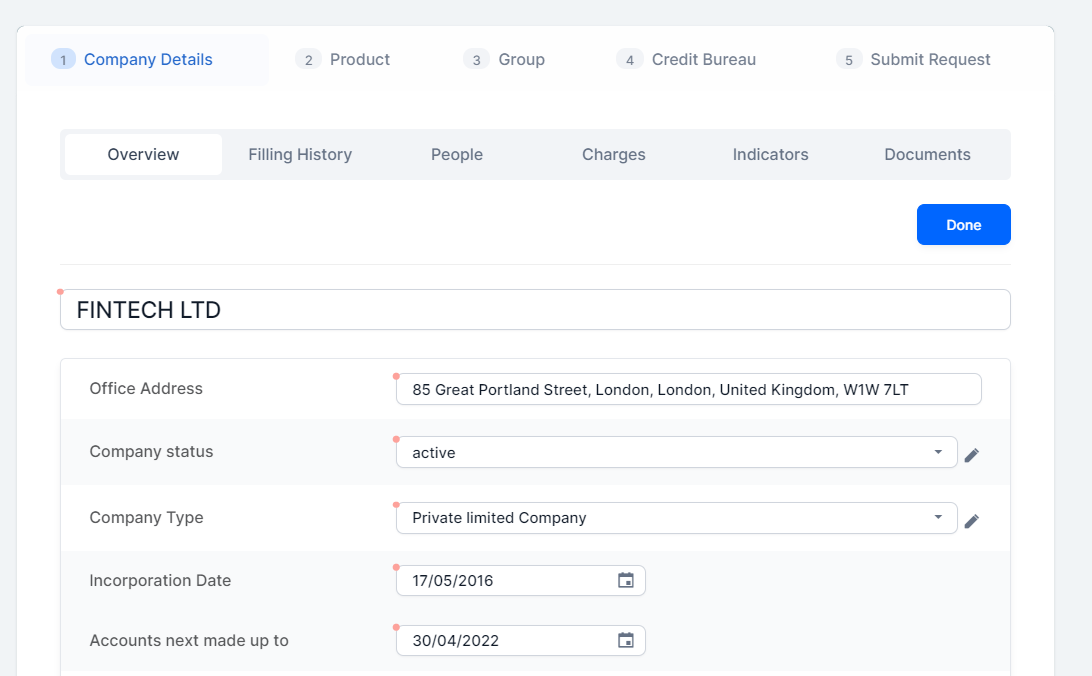Open step 4 Credit Bureau
This screenshot has width=1092, height=676.
(687, 60)
